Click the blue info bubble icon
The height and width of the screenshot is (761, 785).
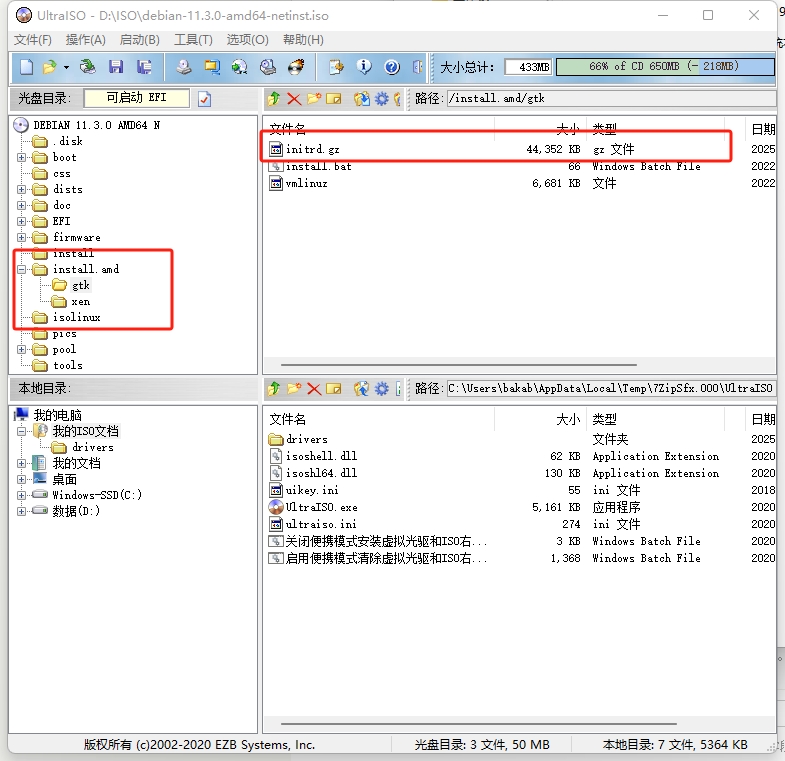(x=364, y=67)
